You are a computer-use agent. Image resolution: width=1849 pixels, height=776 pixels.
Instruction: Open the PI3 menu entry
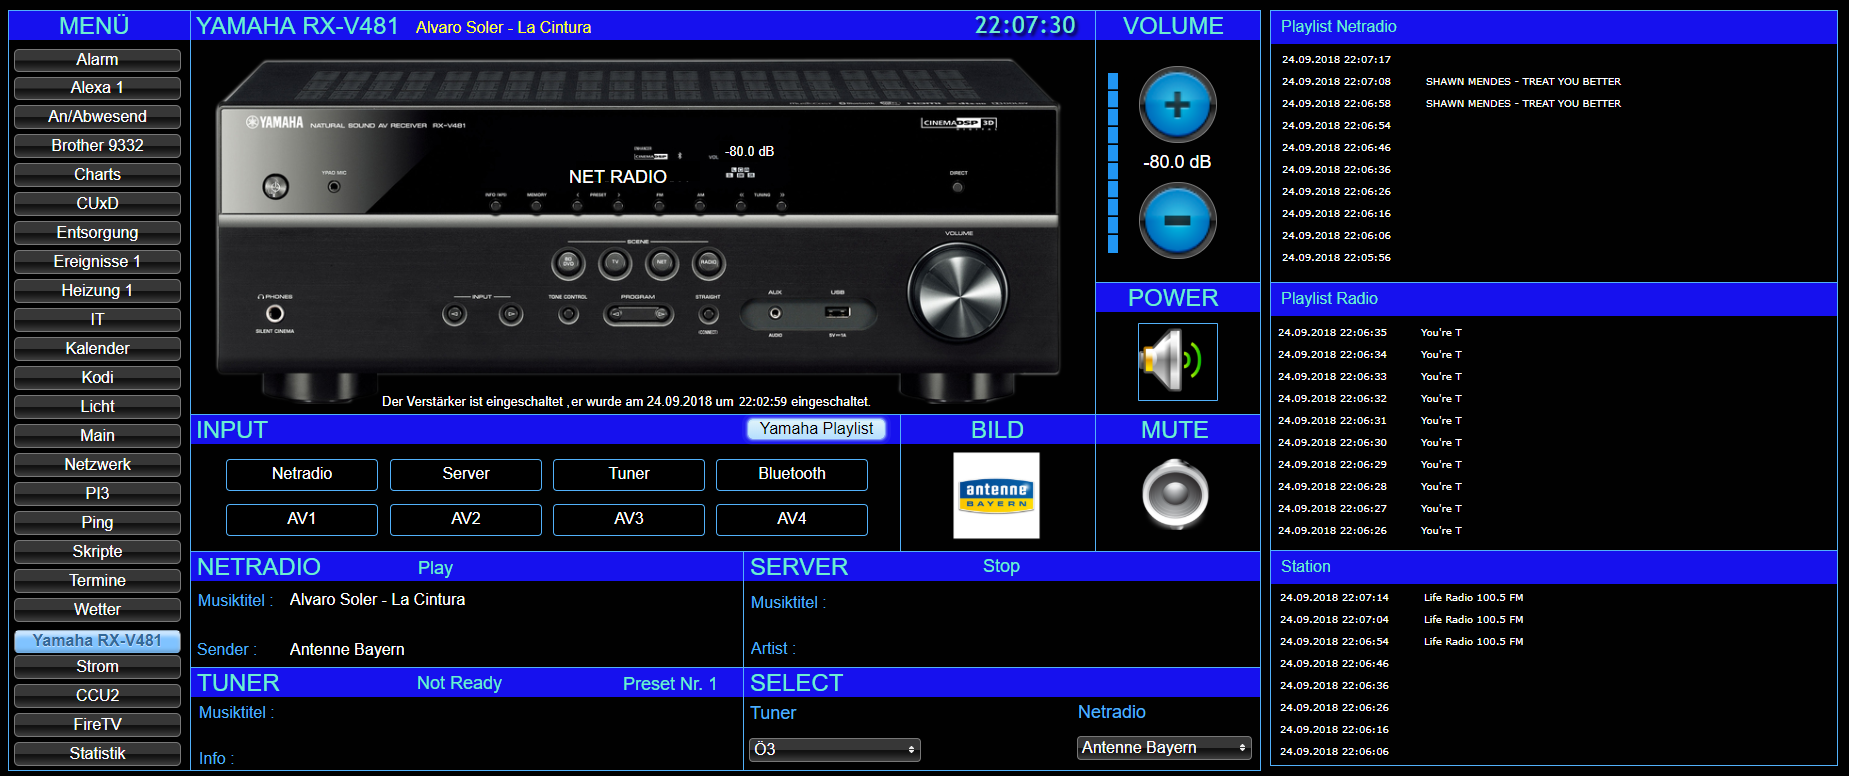(x=97, y=494)
